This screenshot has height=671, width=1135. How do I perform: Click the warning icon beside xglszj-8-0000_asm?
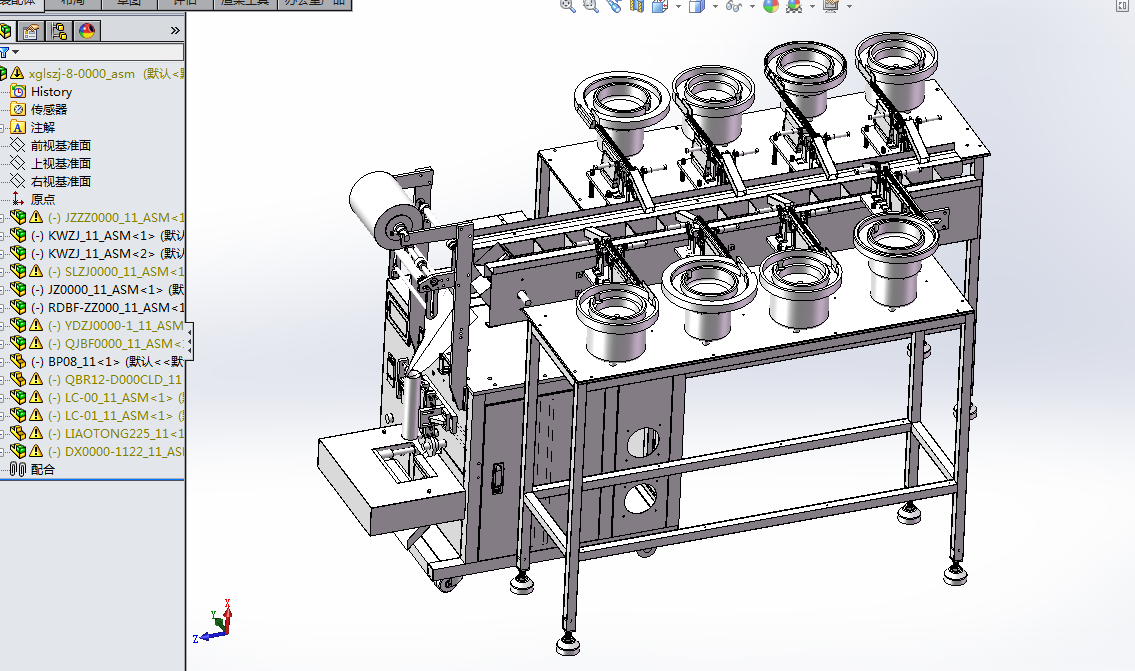tap(17, 73)
